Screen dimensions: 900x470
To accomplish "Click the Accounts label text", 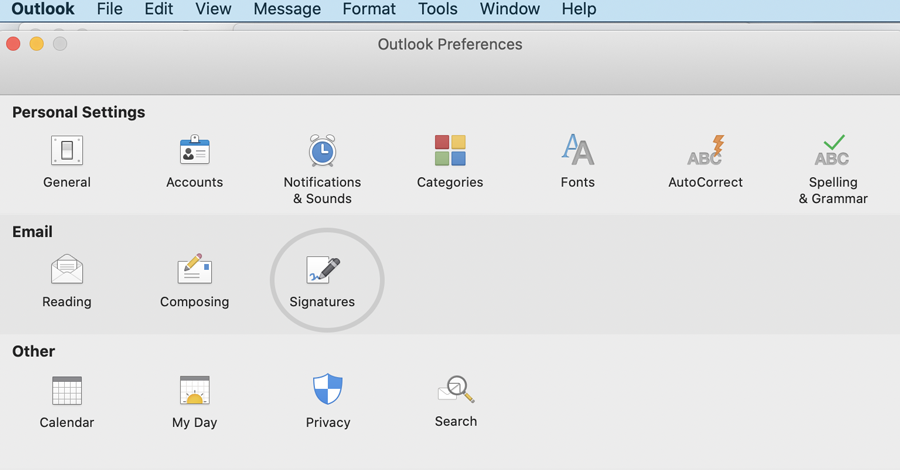I will (195, 182).
